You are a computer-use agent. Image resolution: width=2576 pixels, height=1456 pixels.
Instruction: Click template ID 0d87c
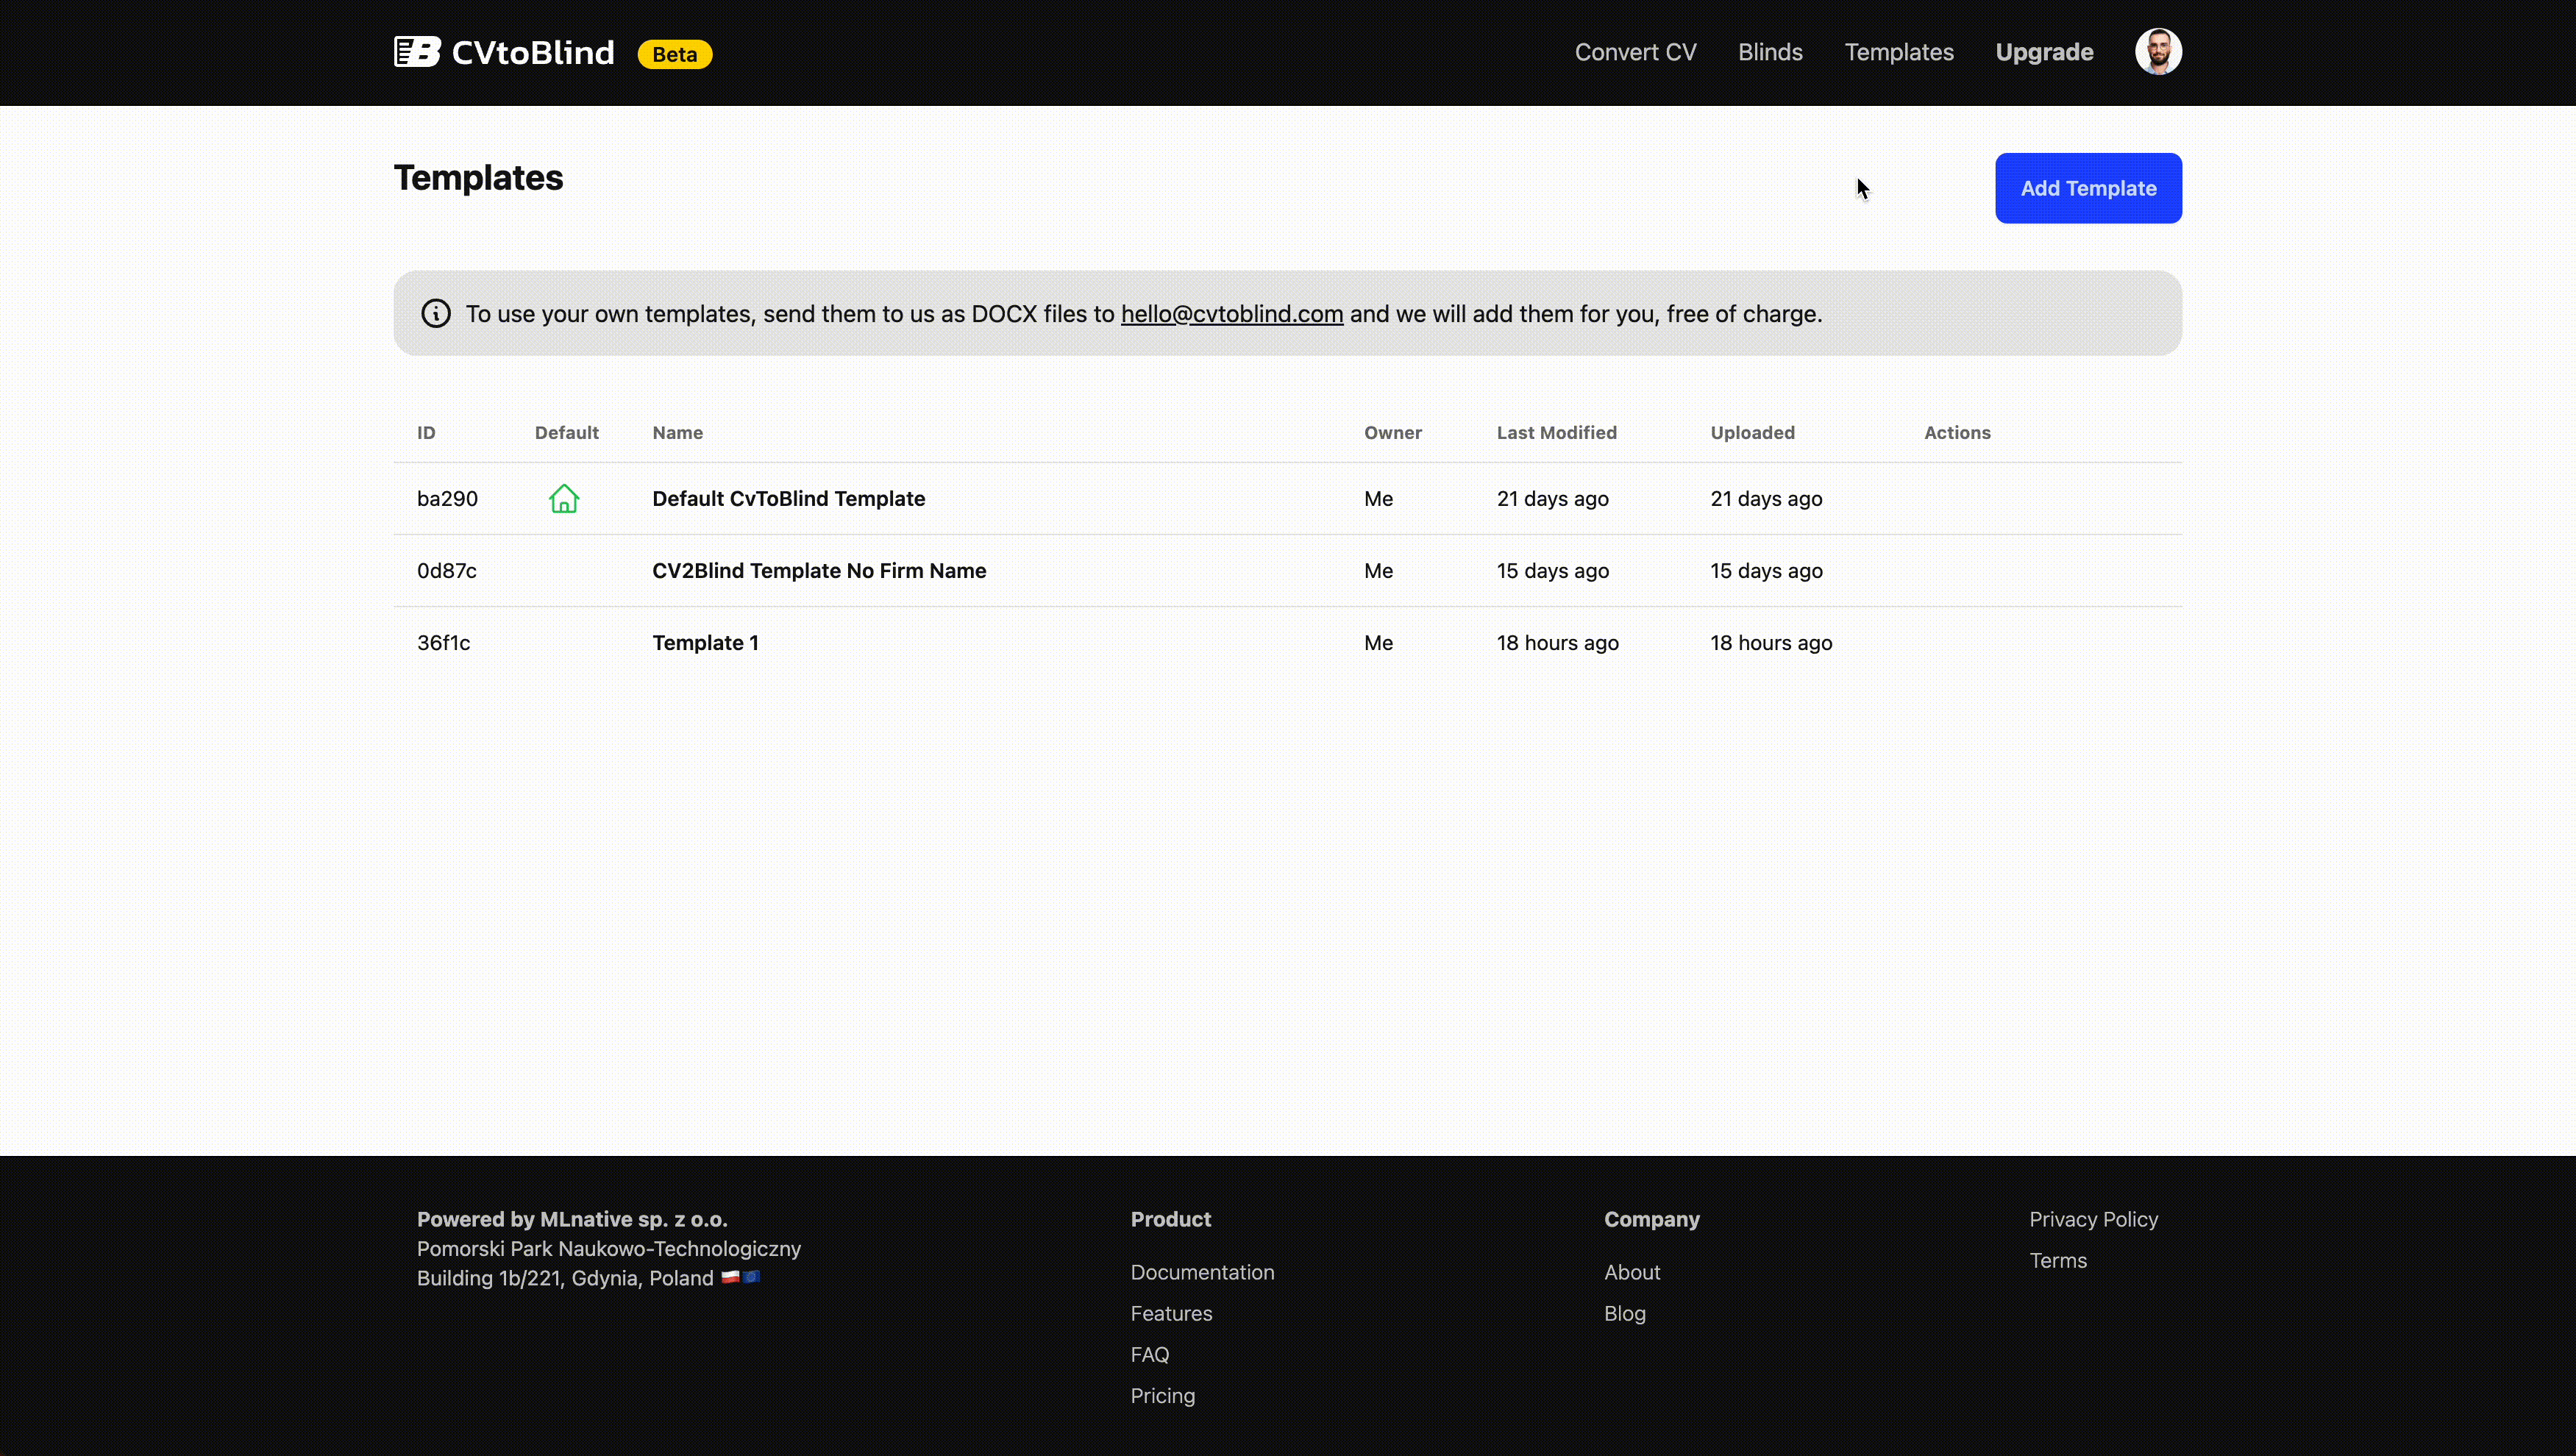coord(447,570)
